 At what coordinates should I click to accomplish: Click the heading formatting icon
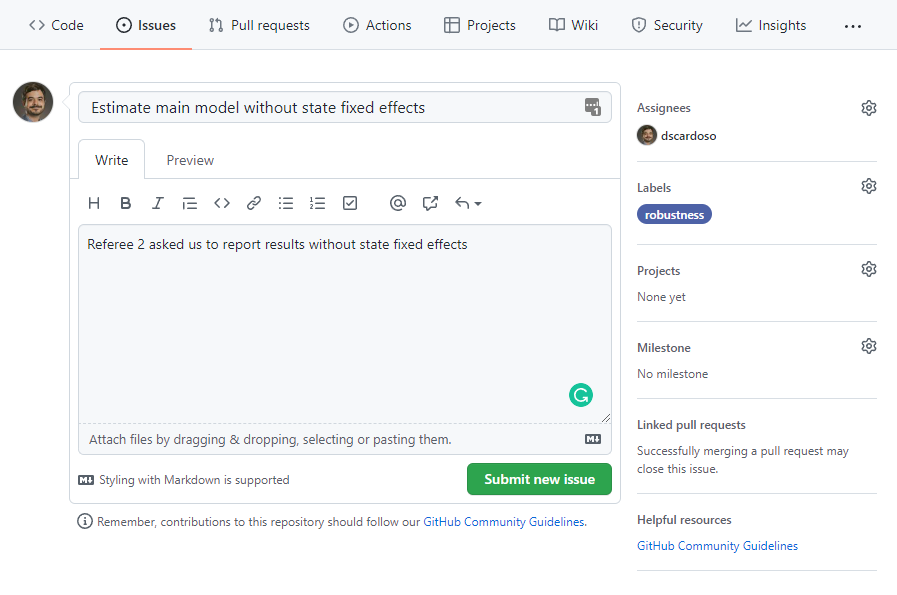94,203
